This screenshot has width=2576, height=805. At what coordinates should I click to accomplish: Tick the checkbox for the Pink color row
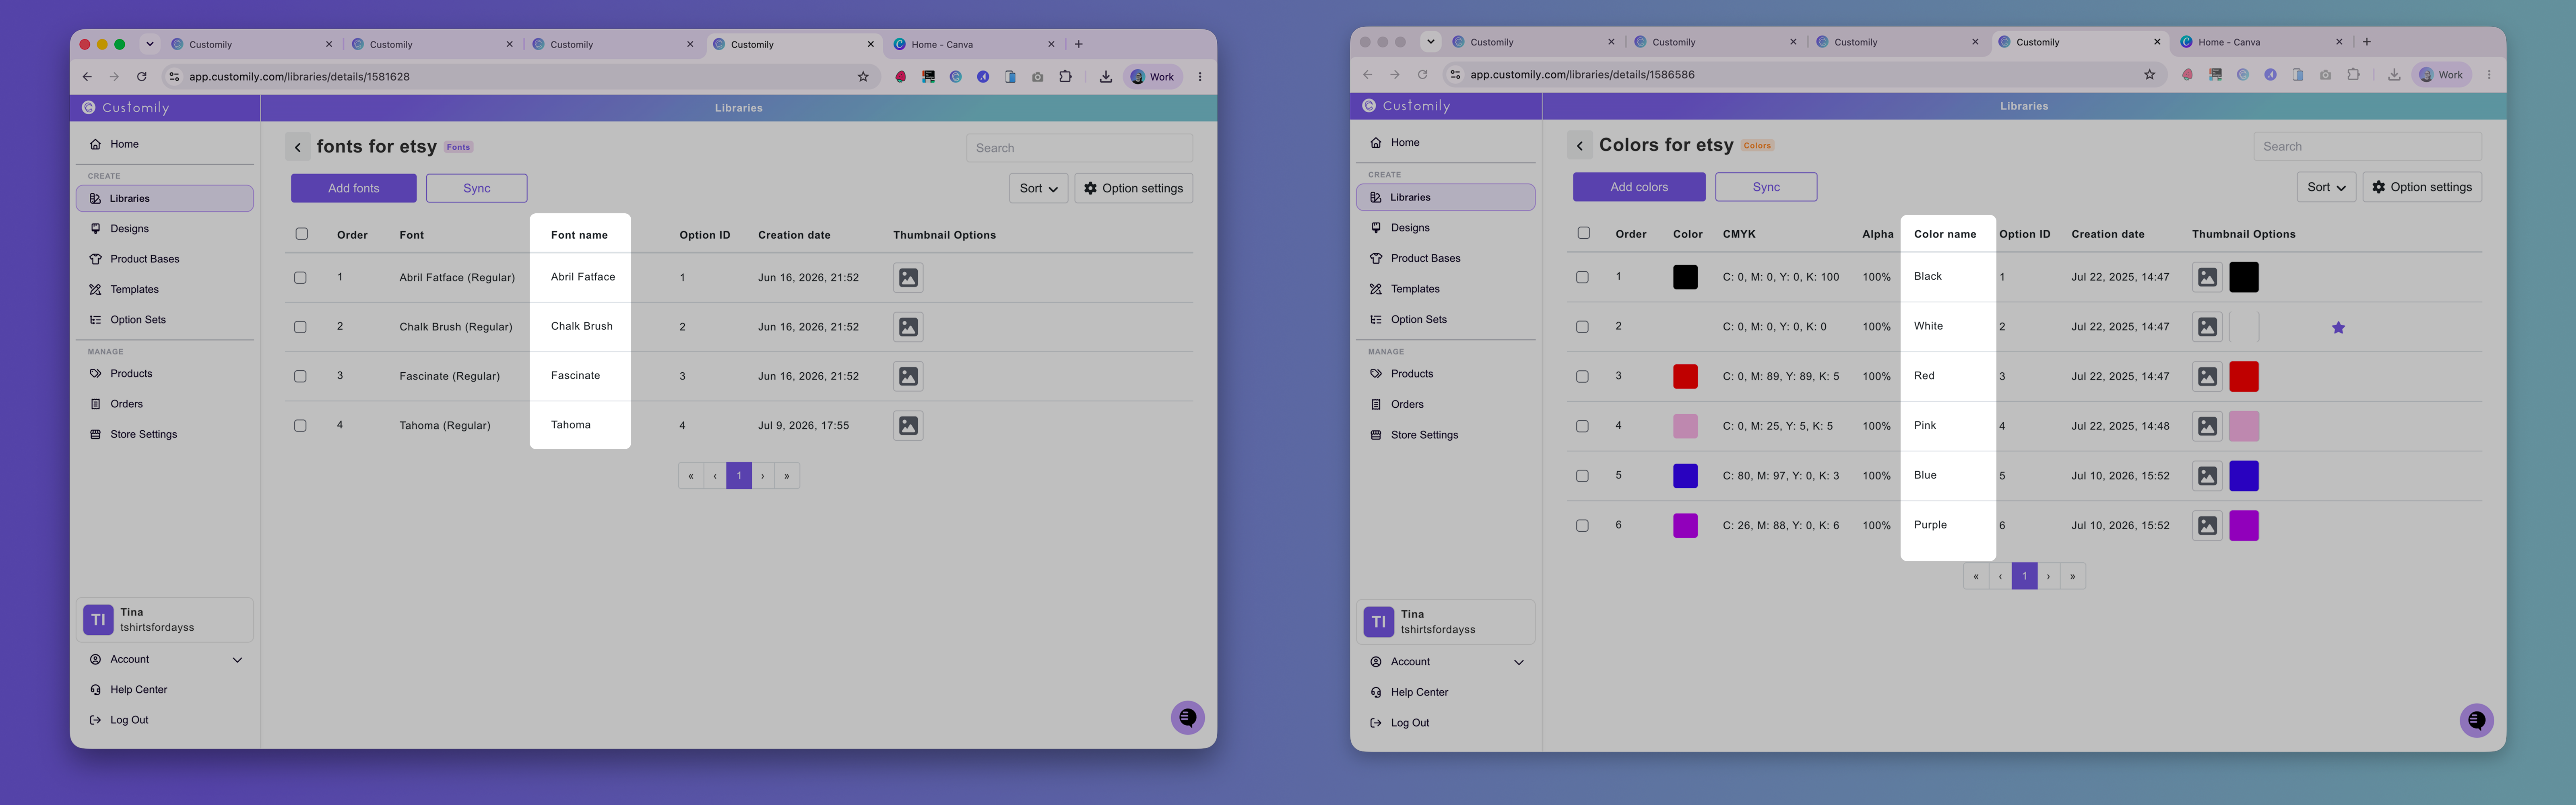pos(1582,426)
